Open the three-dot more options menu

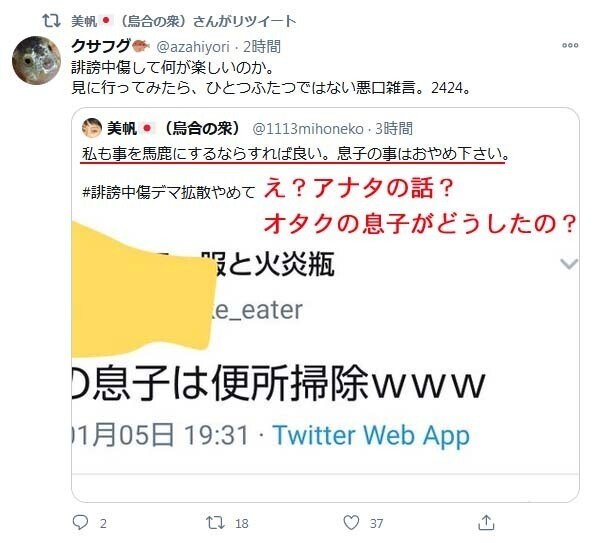(570, 45)
